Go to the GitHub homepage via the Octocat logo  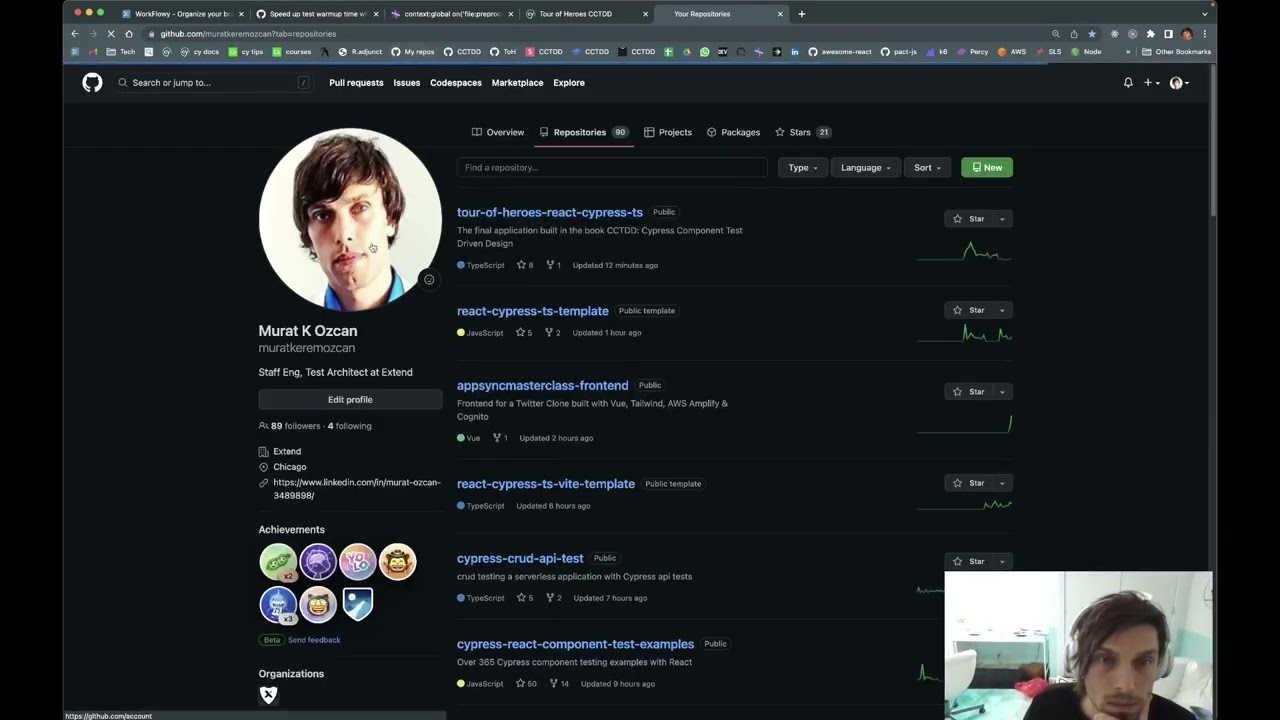92,83
